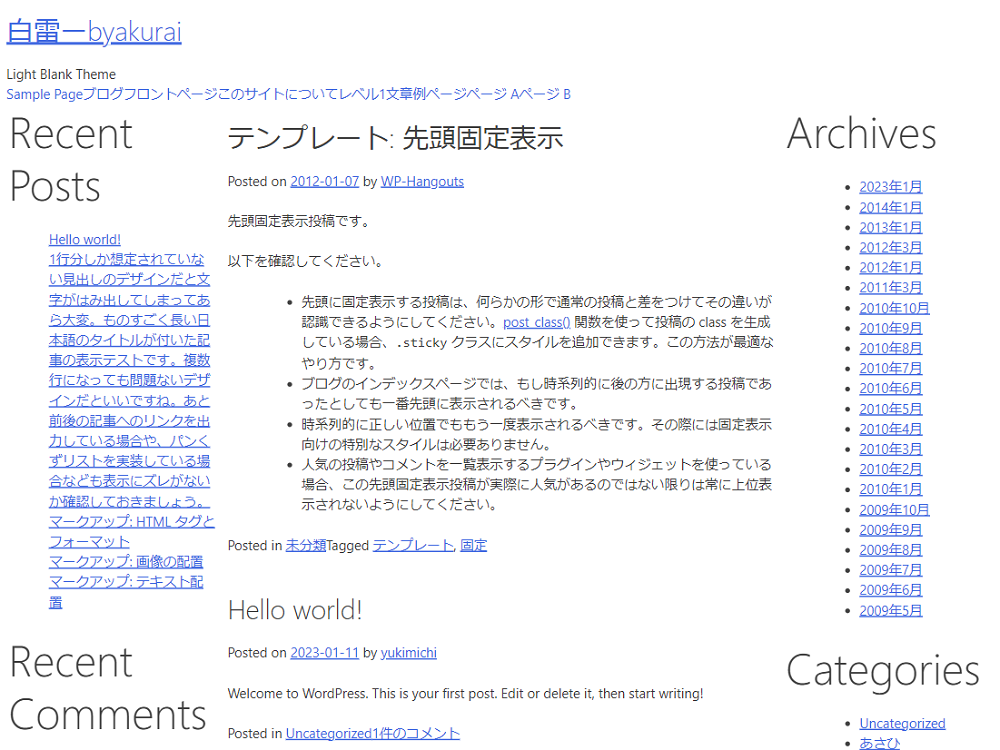1000x750 pixels.
Task: Open the テンプレート tag link
Action: point(413,545)
